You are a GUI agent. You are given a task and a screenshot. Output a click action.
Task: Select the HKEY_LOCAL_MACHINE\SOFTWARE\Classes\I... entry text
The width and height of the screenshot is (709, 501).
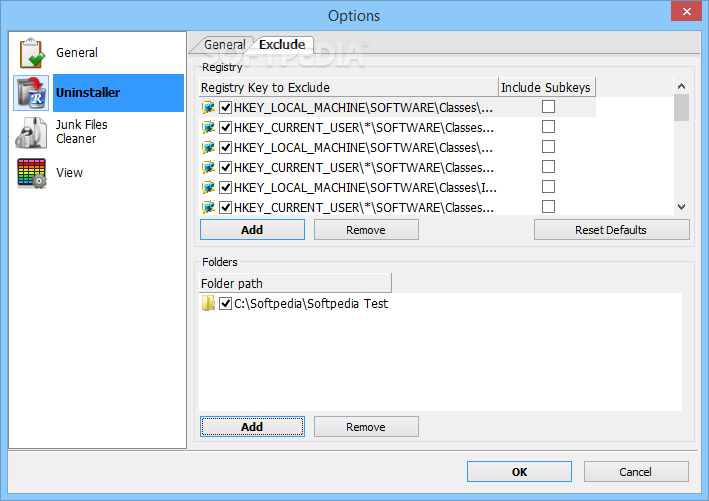(365, 187)
